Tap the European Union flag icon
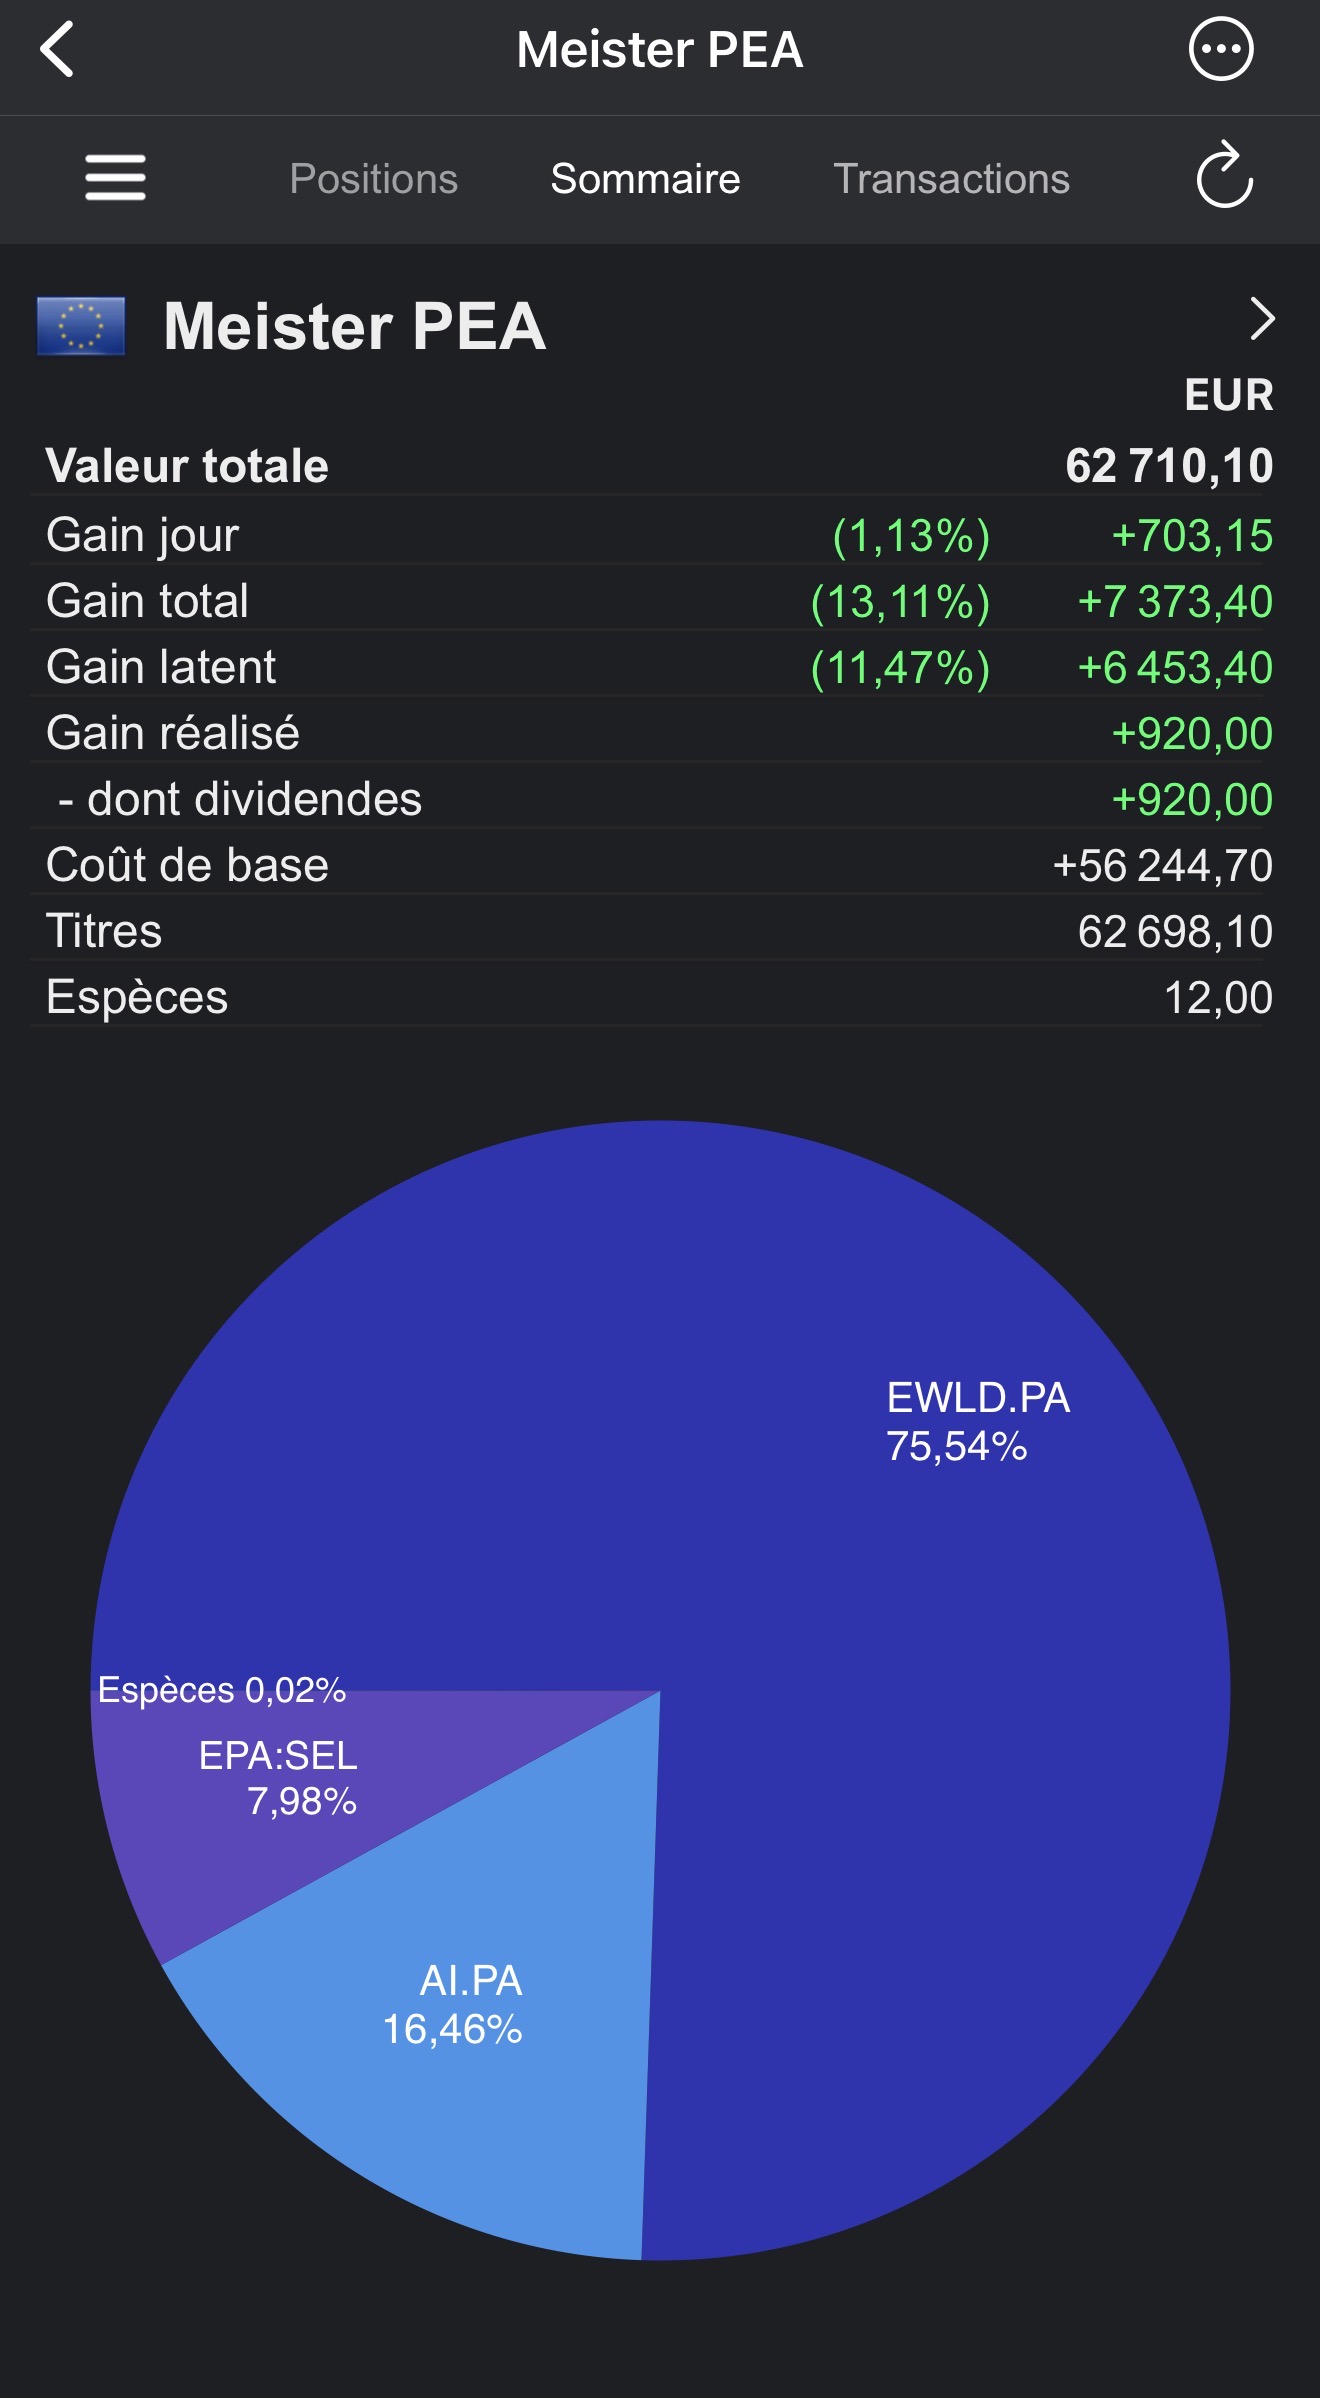 pyautogui.click(x=81, y=326)
